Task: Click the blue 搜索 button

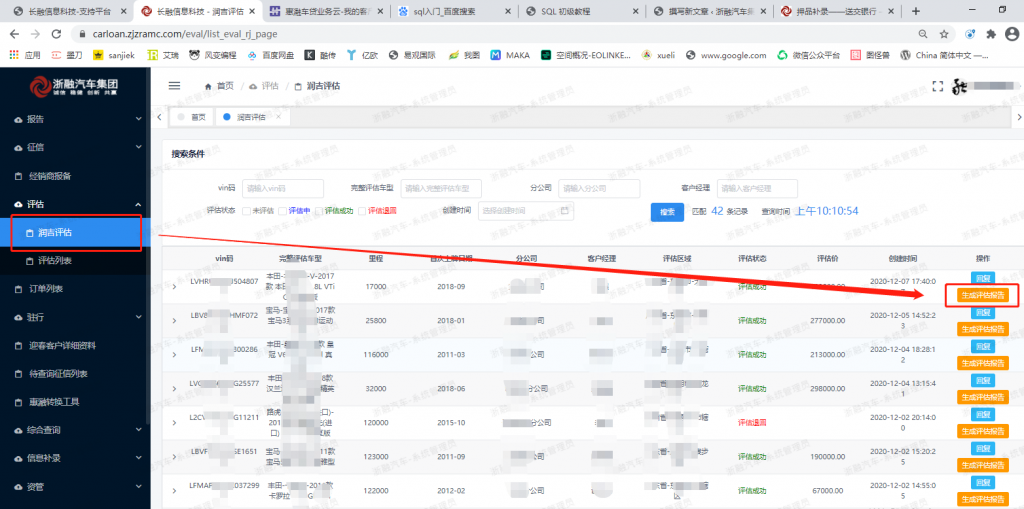Action: [x=667, y=212]
